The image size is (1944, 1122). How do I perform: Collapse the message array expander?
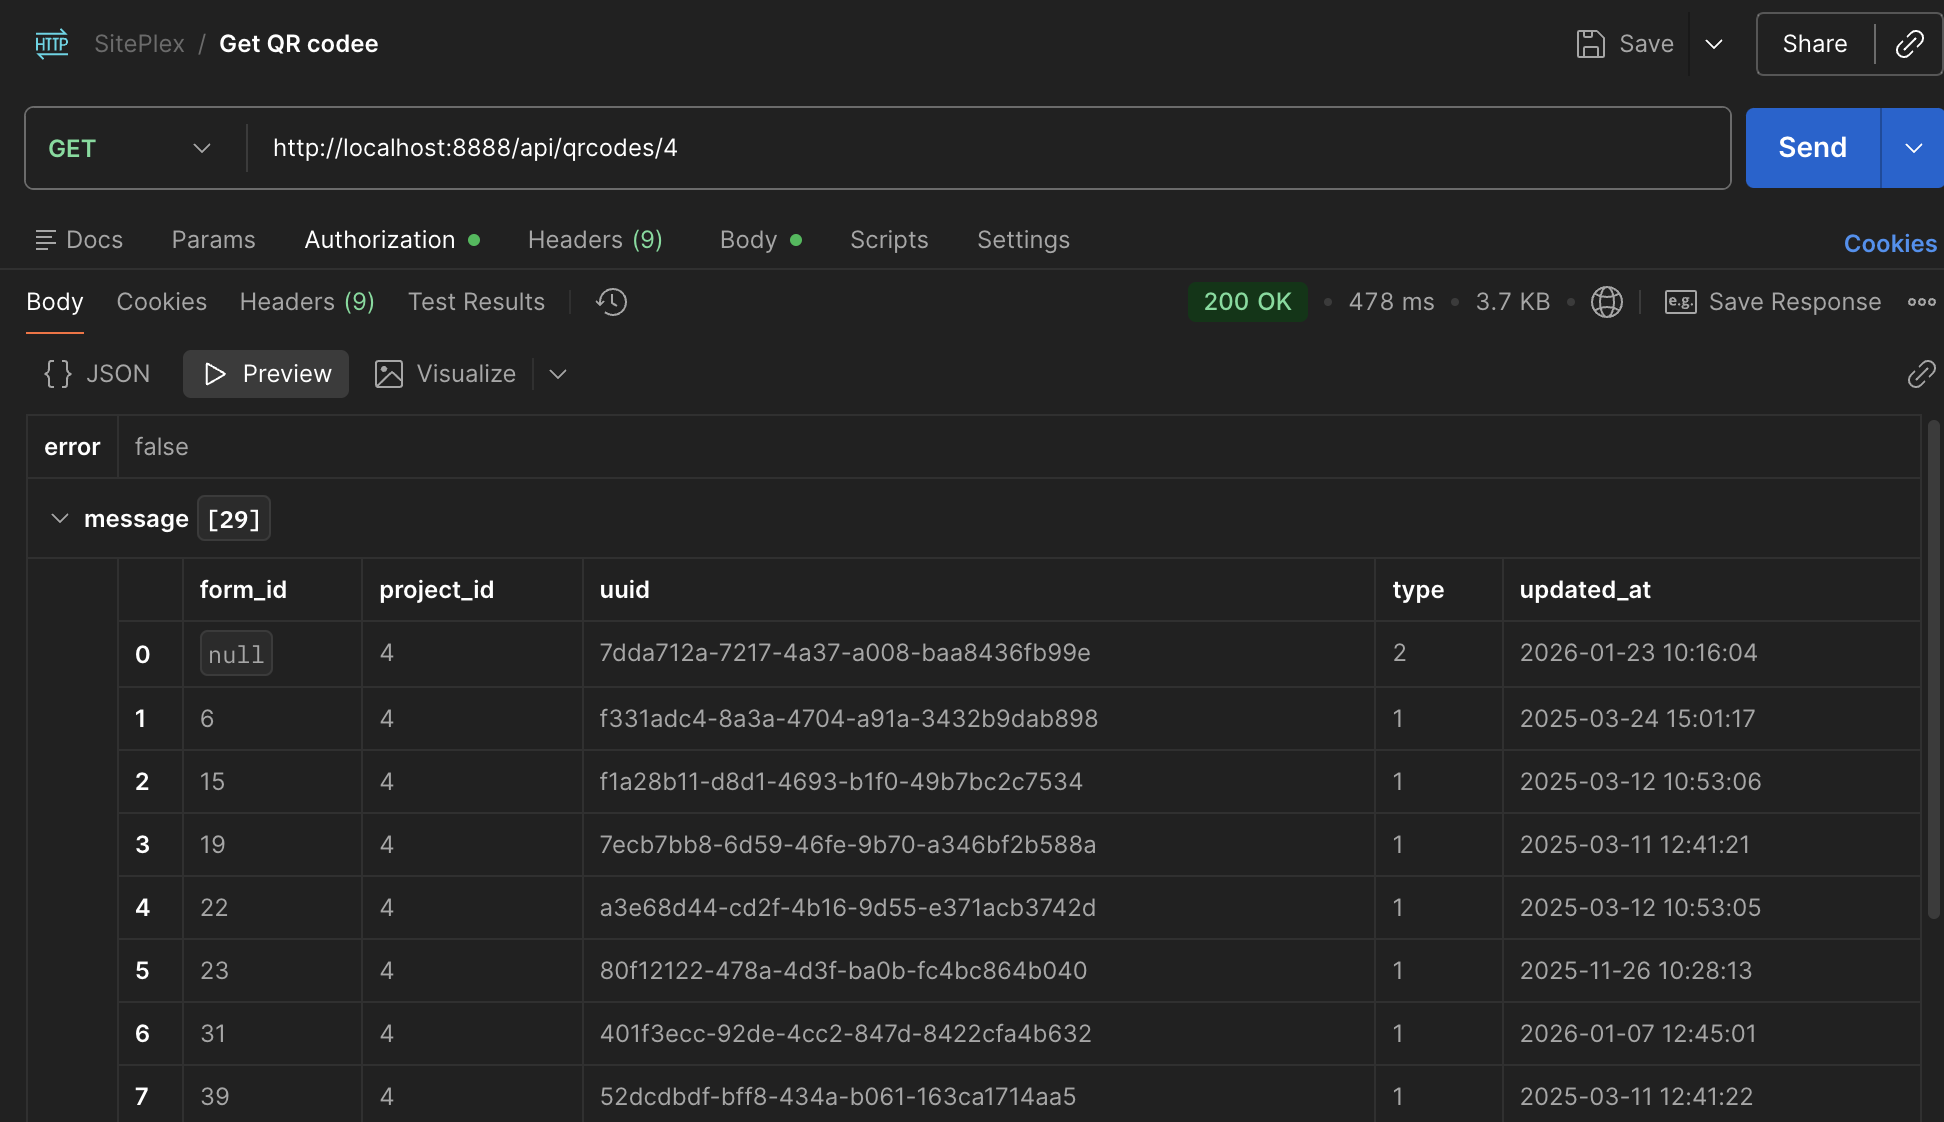click(x=59, y=518)
